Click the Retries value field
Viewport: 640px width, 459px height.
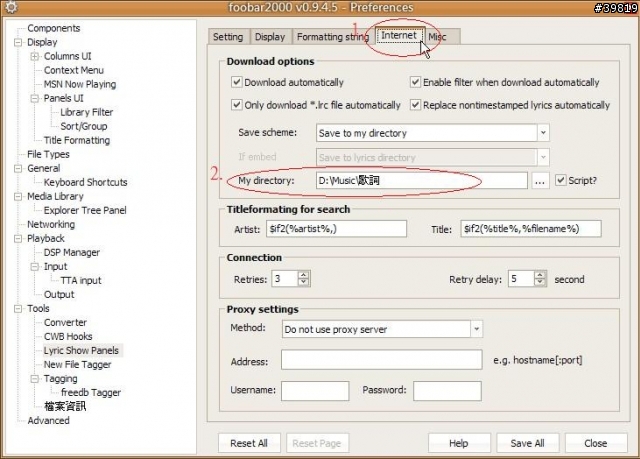(x=285, y=279)
